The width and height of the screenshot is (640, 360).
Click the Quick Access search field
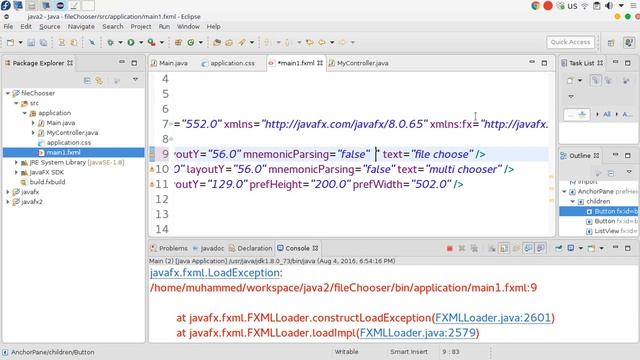click(570, 42)
